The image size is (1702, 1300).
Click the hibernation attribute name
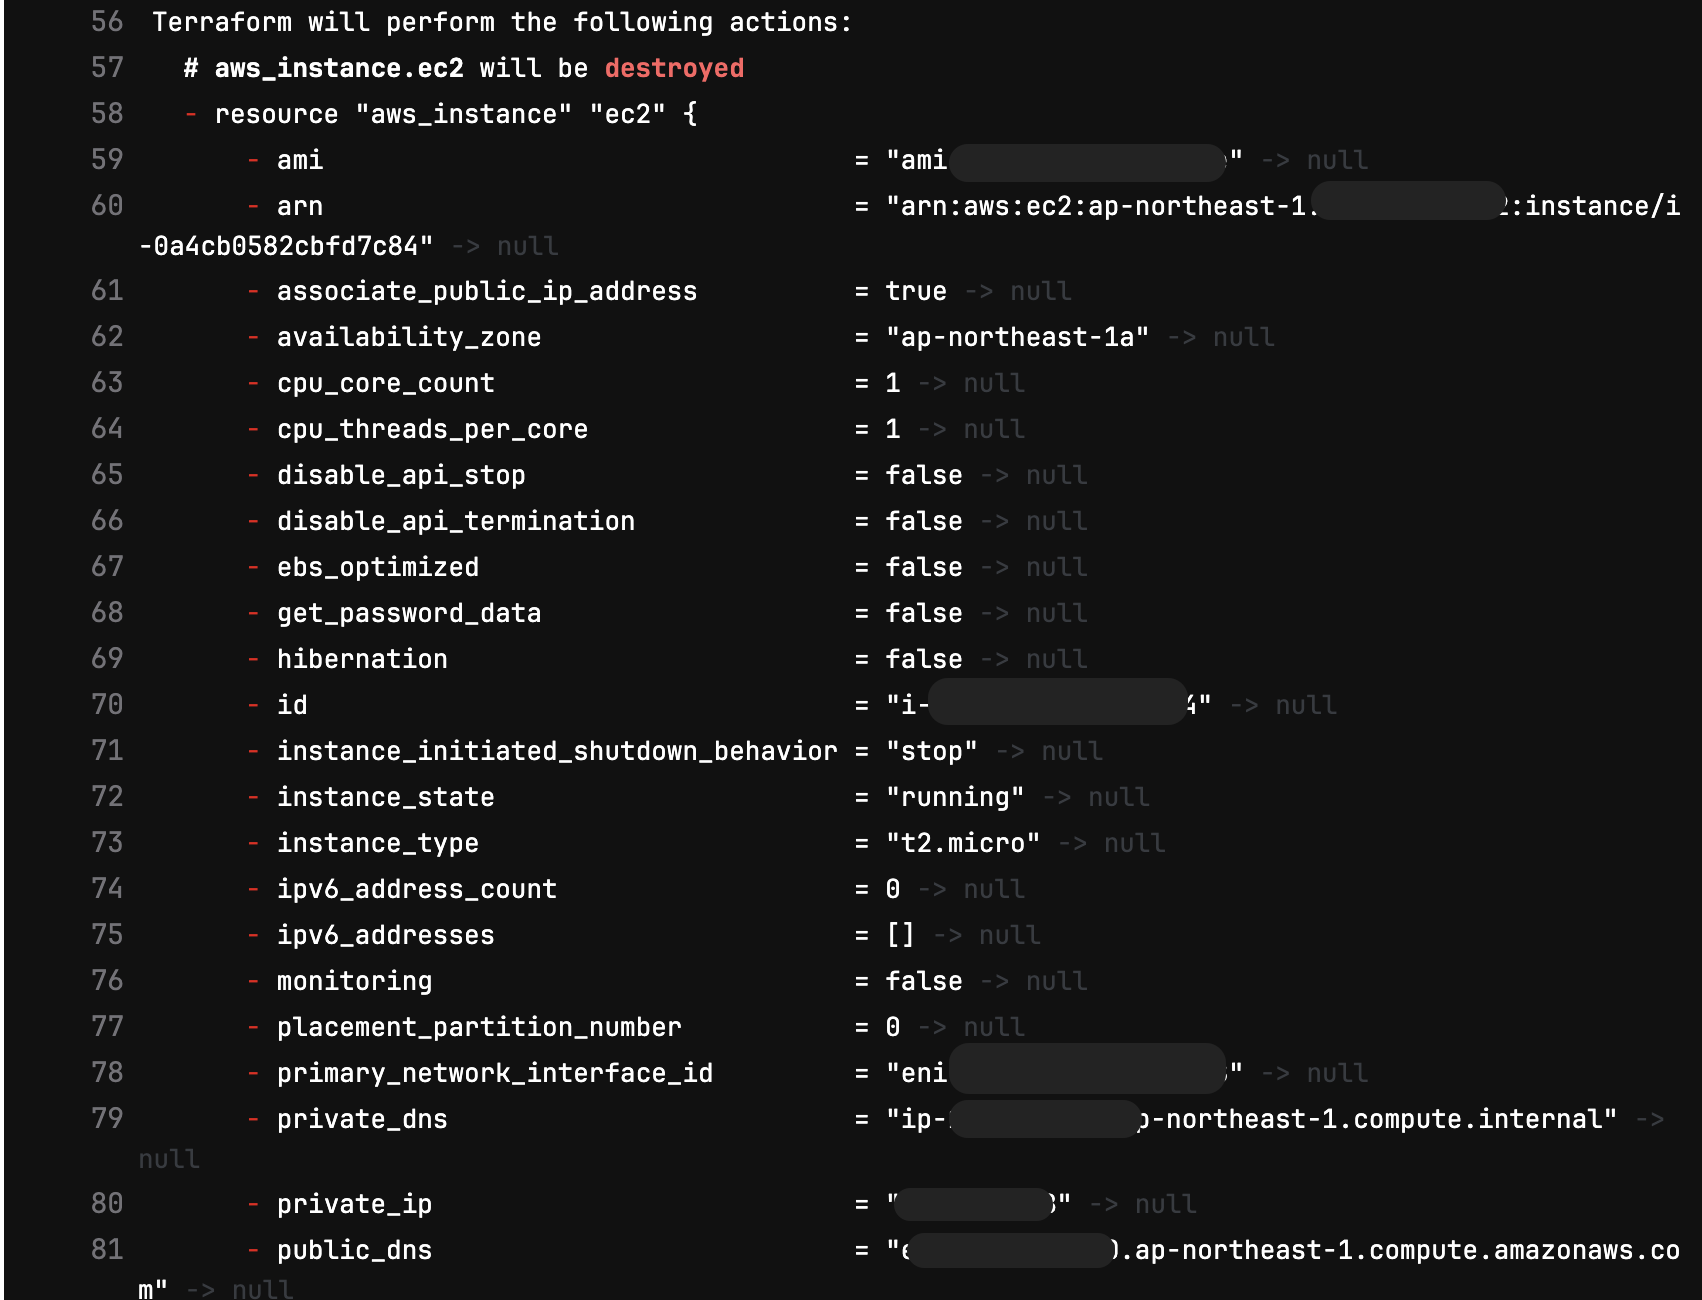point(362,659)
